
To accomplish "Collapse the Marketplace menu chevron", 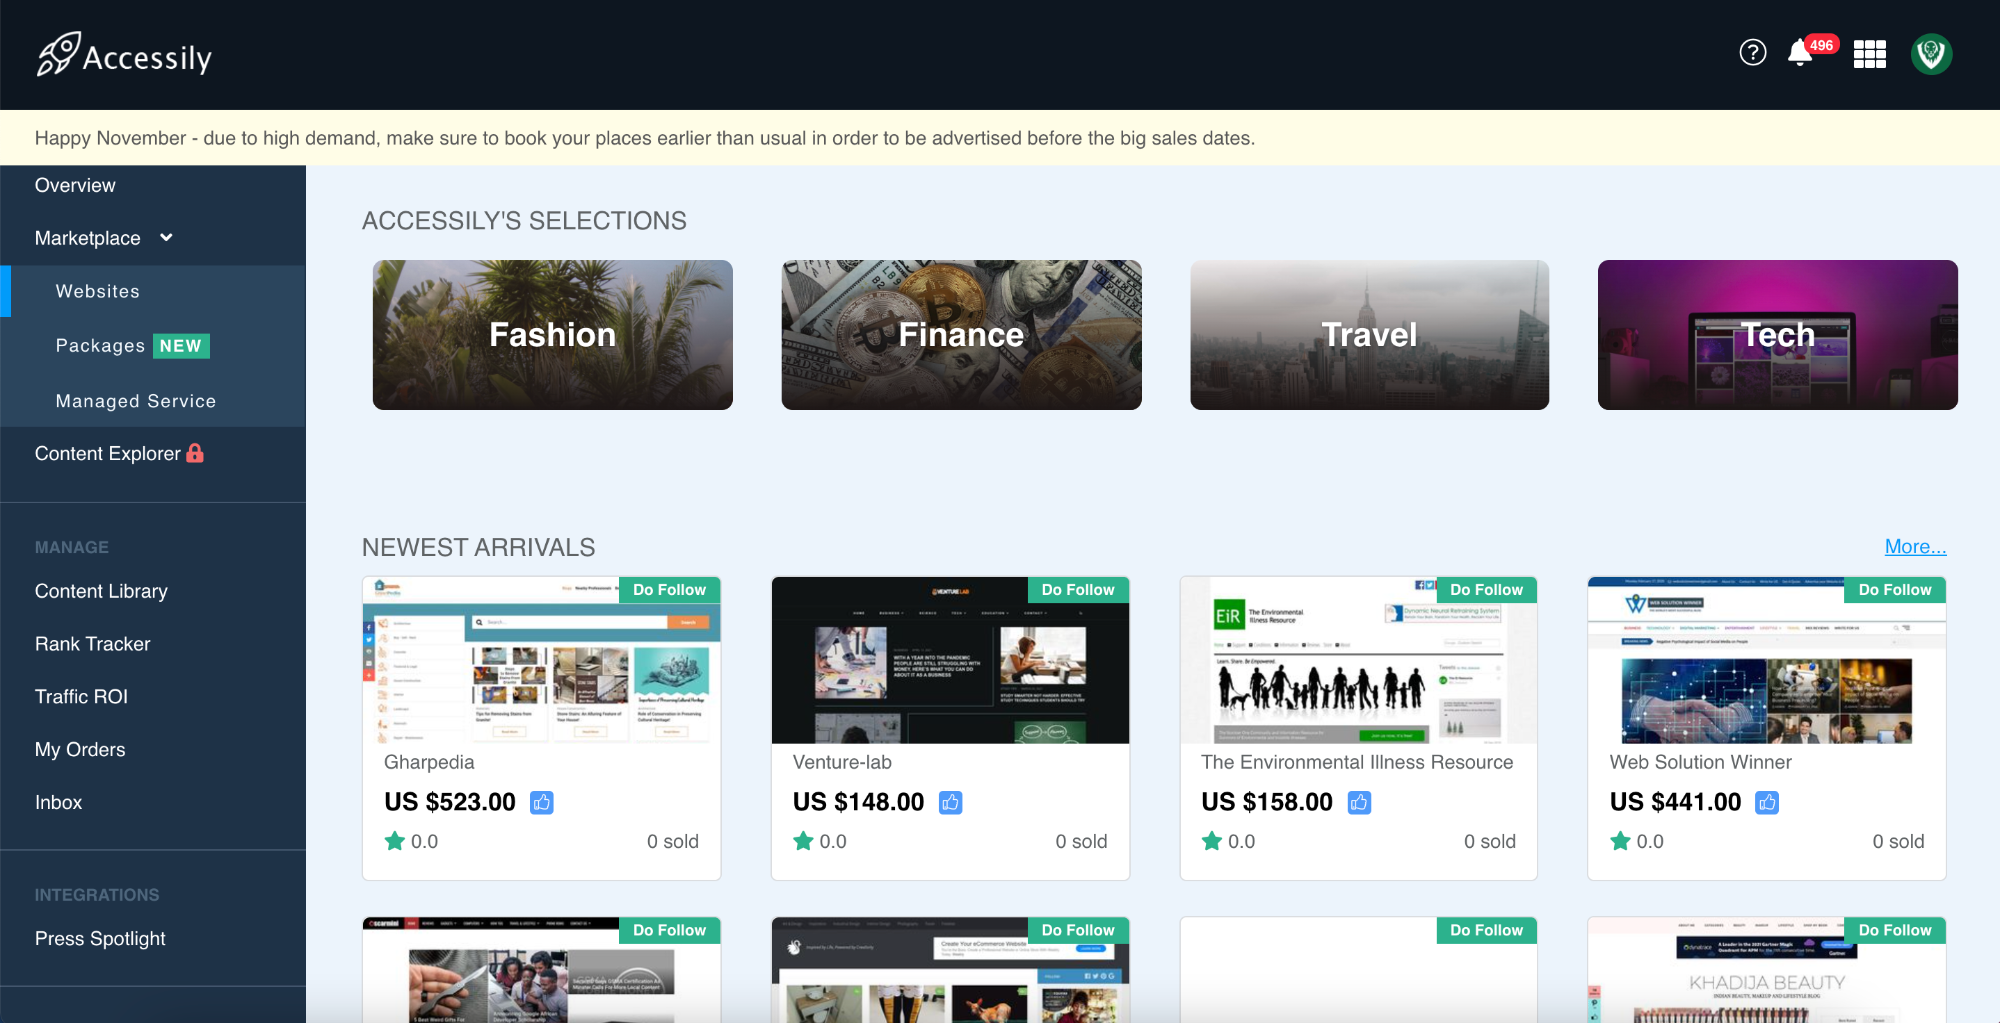I will pos(166,237).
